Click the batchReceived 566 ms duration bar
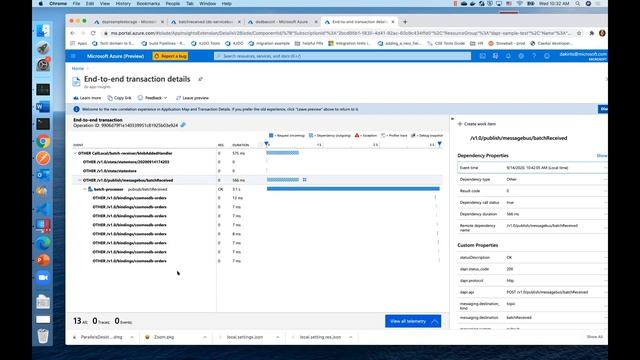The width and height of the screenshot is (640, 360). point(283,180)
